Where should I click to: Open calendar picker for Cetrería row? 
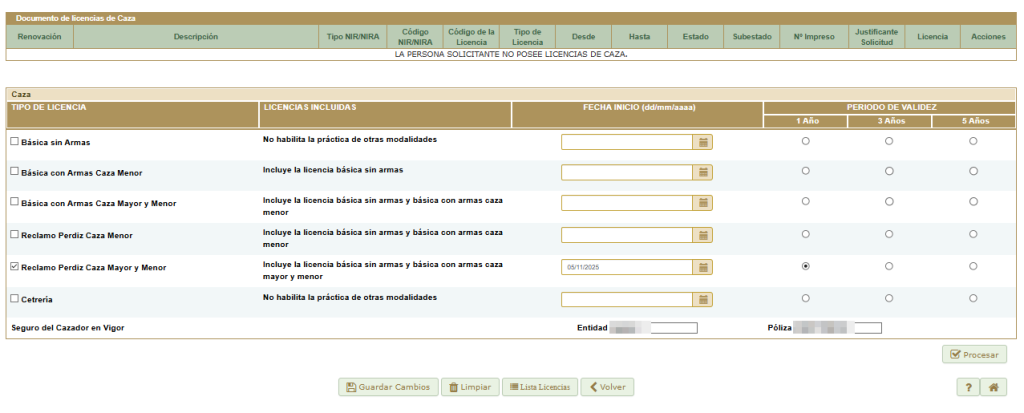pyautogui.click(x=703, y=299)
